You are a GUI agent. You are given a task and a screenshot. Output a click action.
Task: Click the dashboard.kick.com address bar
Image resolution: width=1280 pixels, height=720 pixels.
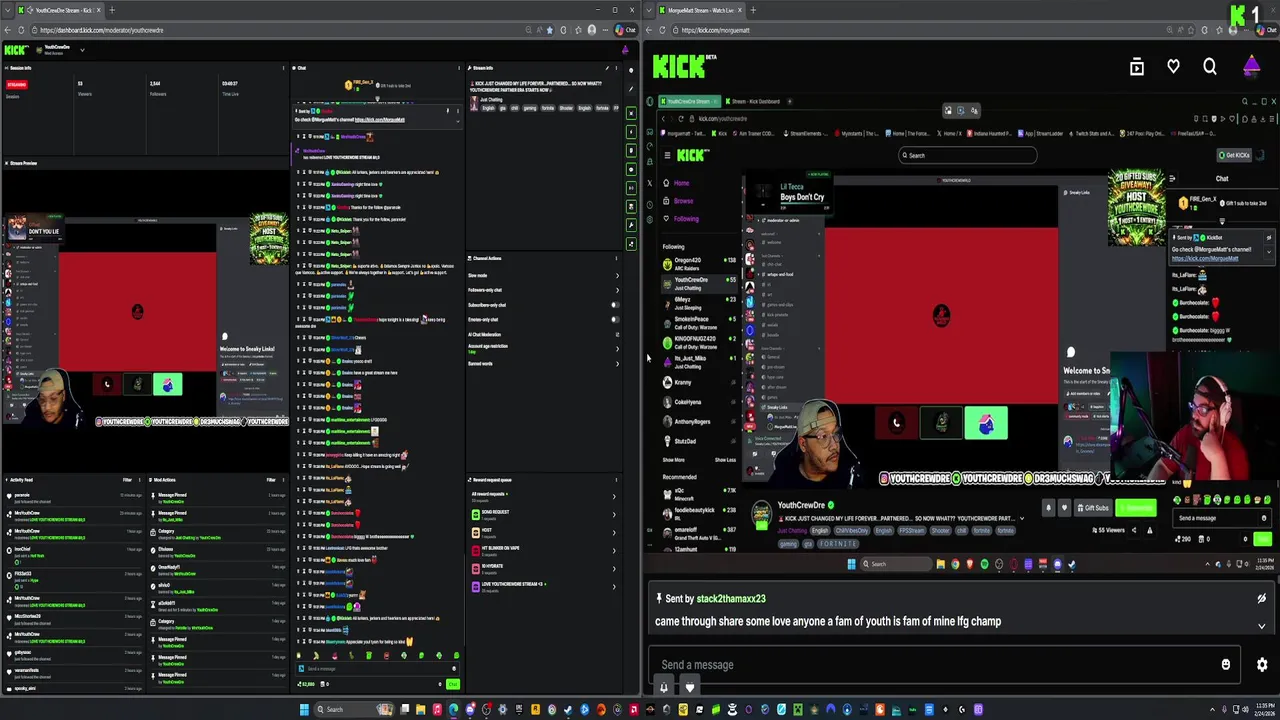coord(290,30)
